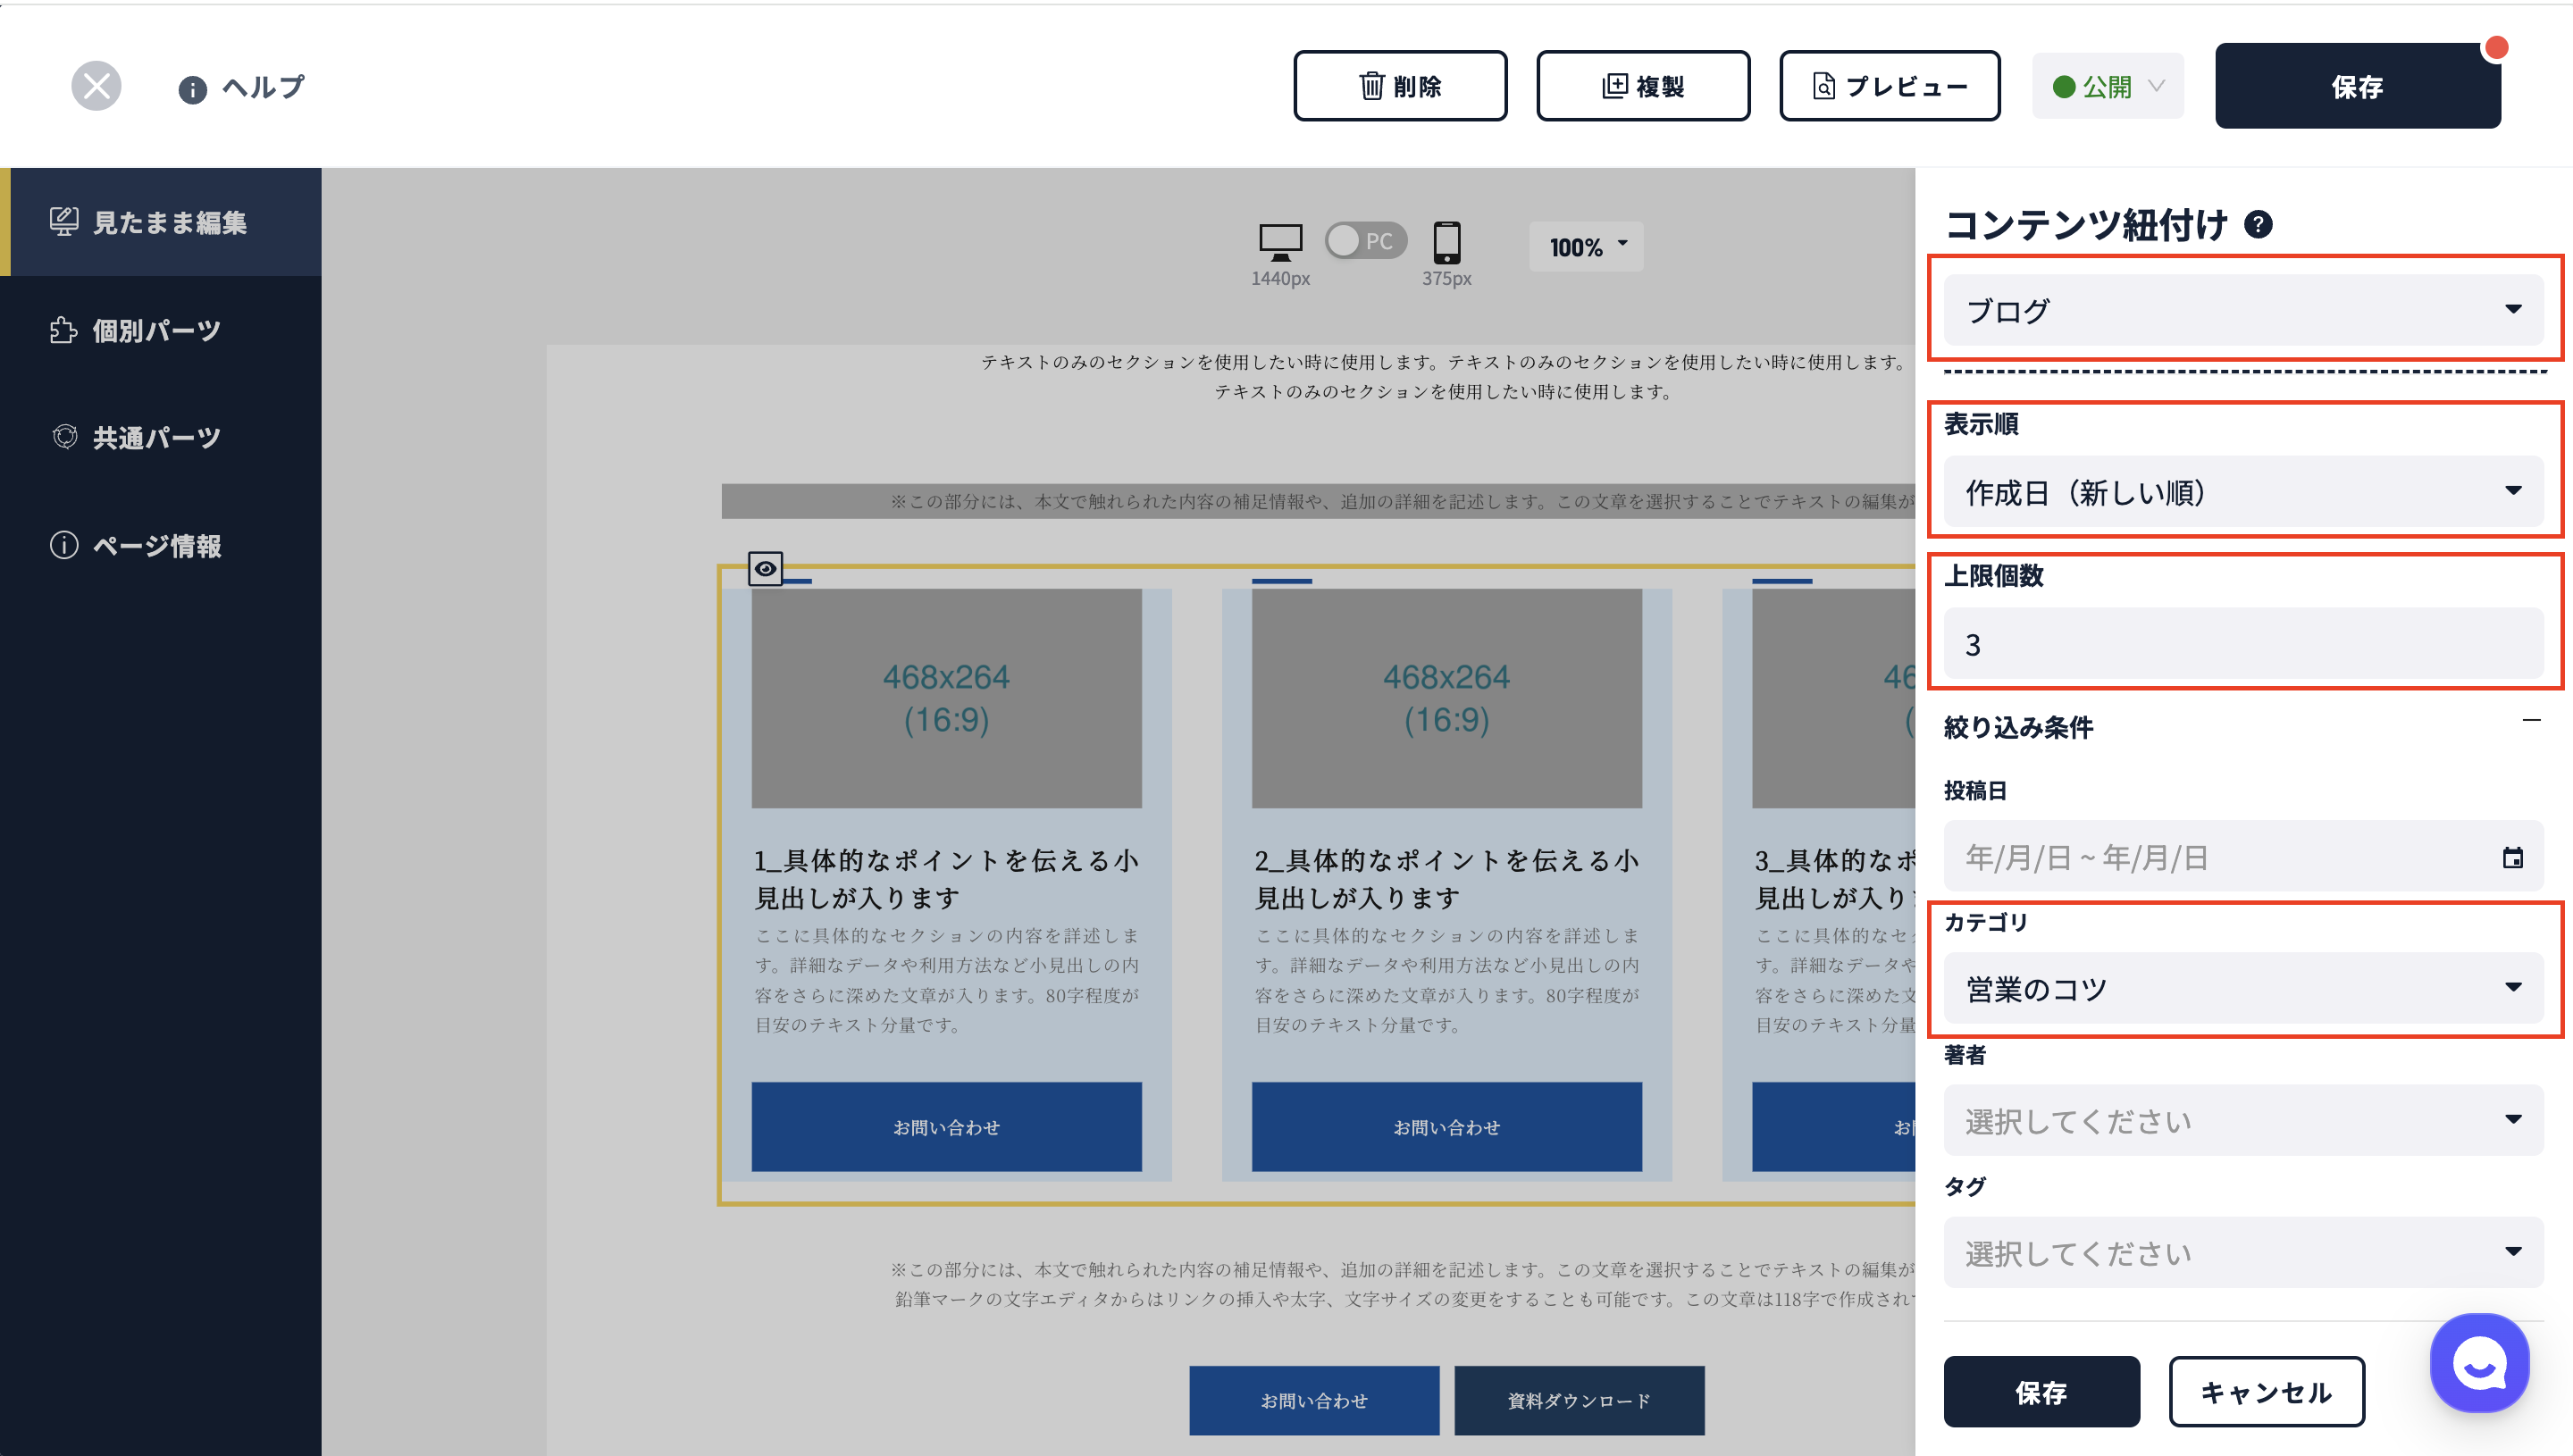Click the second 468x264 image placeholder

tap(1446, 698)
